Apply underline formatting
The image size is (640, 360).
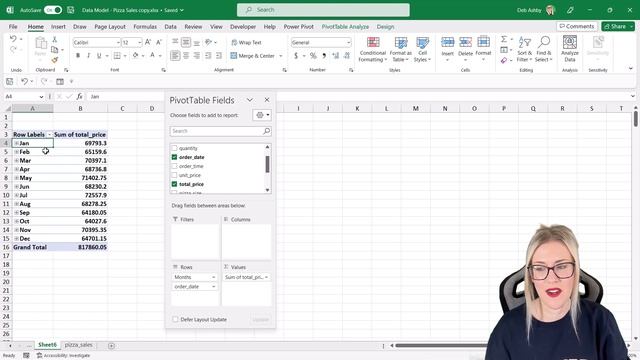tap(99, 56)
